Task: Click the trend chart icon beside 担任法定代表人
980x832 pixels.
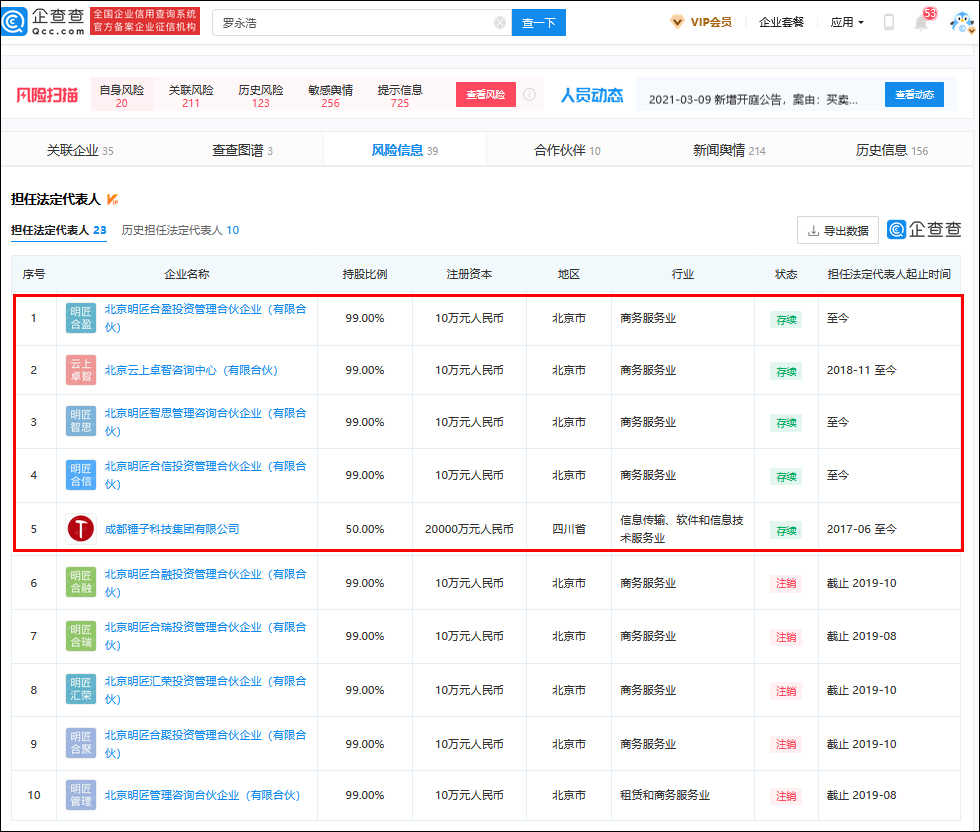Action: click(114, 199)
